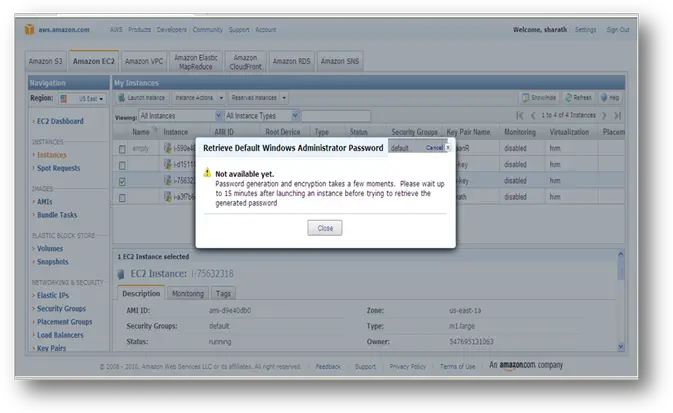Open the Developers top menu
Screen dimensions: 673x413
(x=171, y=30)
